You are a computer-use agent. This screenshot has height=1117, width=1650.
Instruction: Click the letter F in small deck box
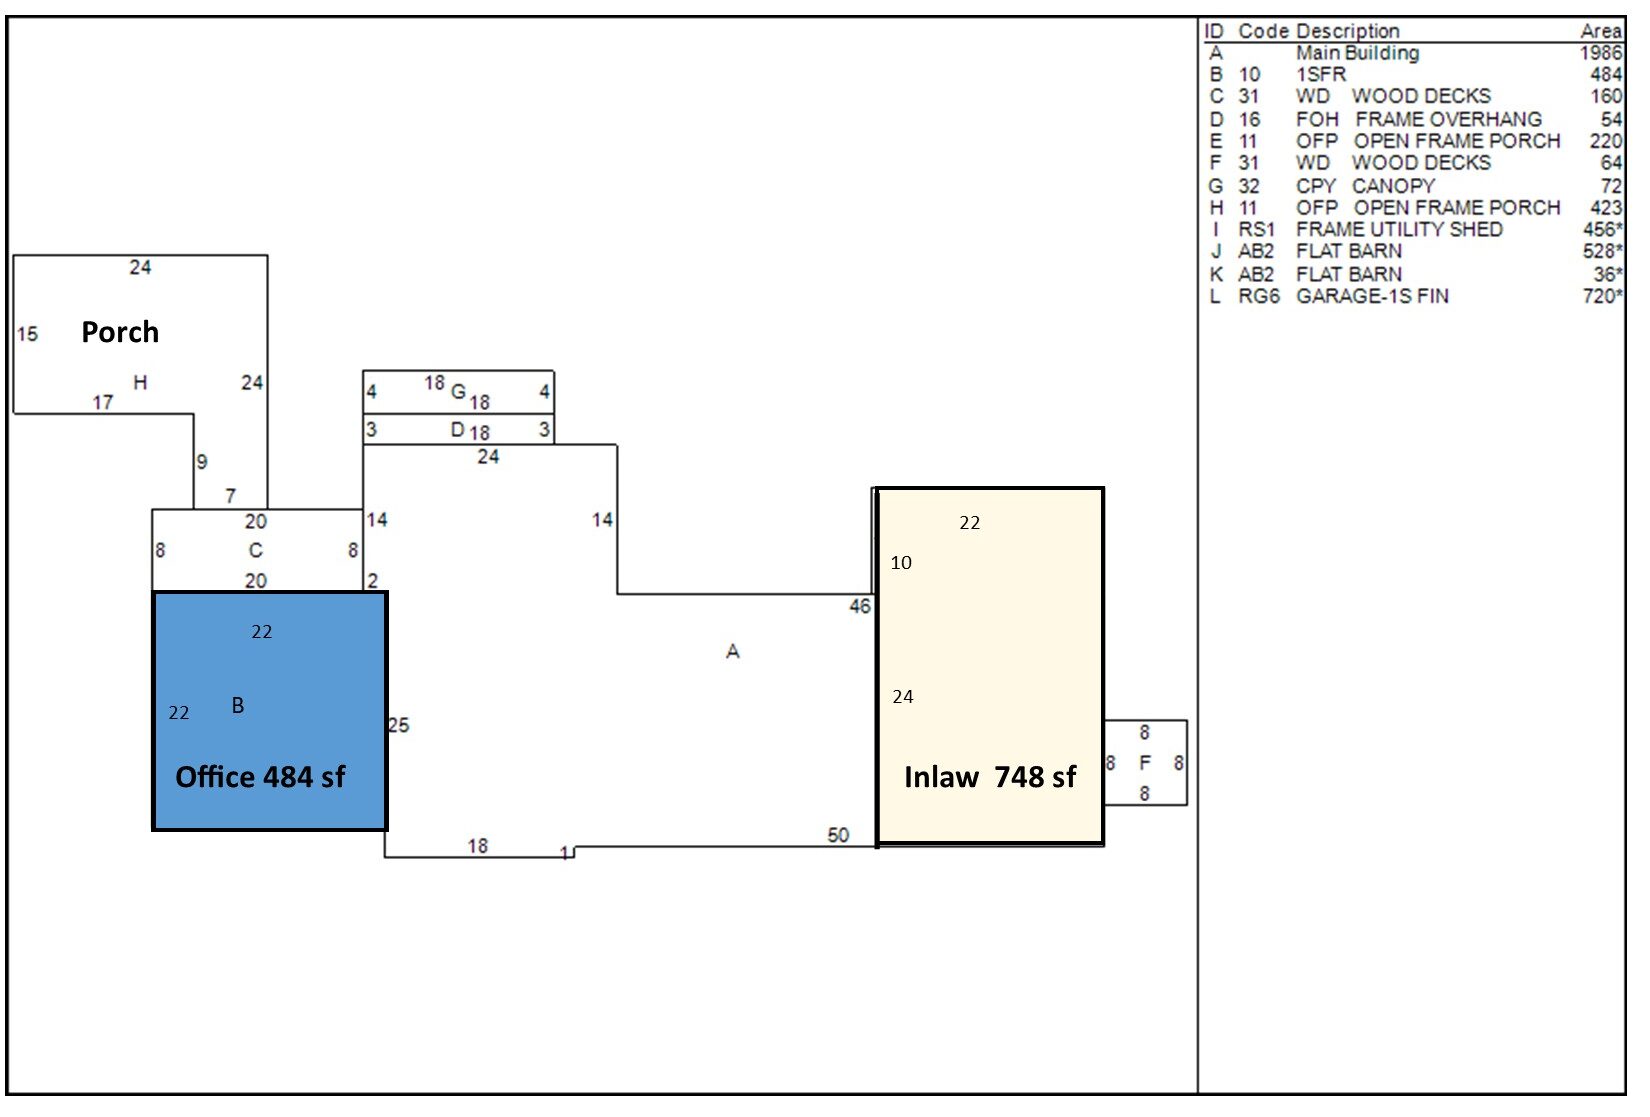1145,763
